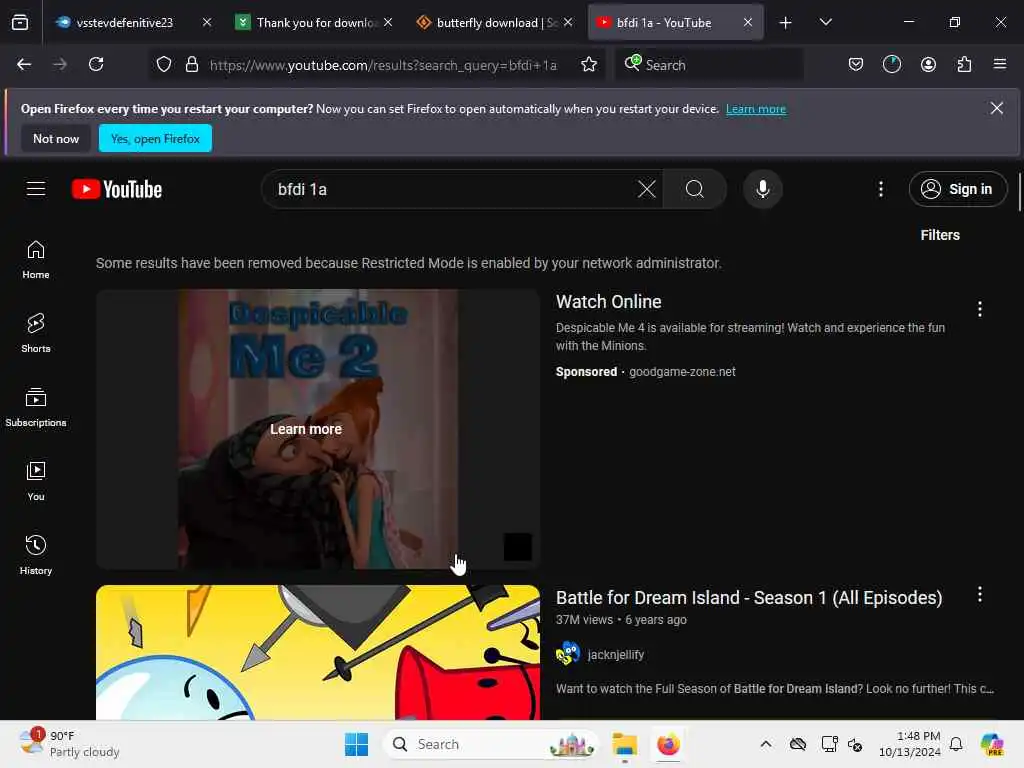The width and height of the screenshot is (1024, 768).
Task: Click the Despicable Me 2 ad thumbnail
Action: [318, 429]
